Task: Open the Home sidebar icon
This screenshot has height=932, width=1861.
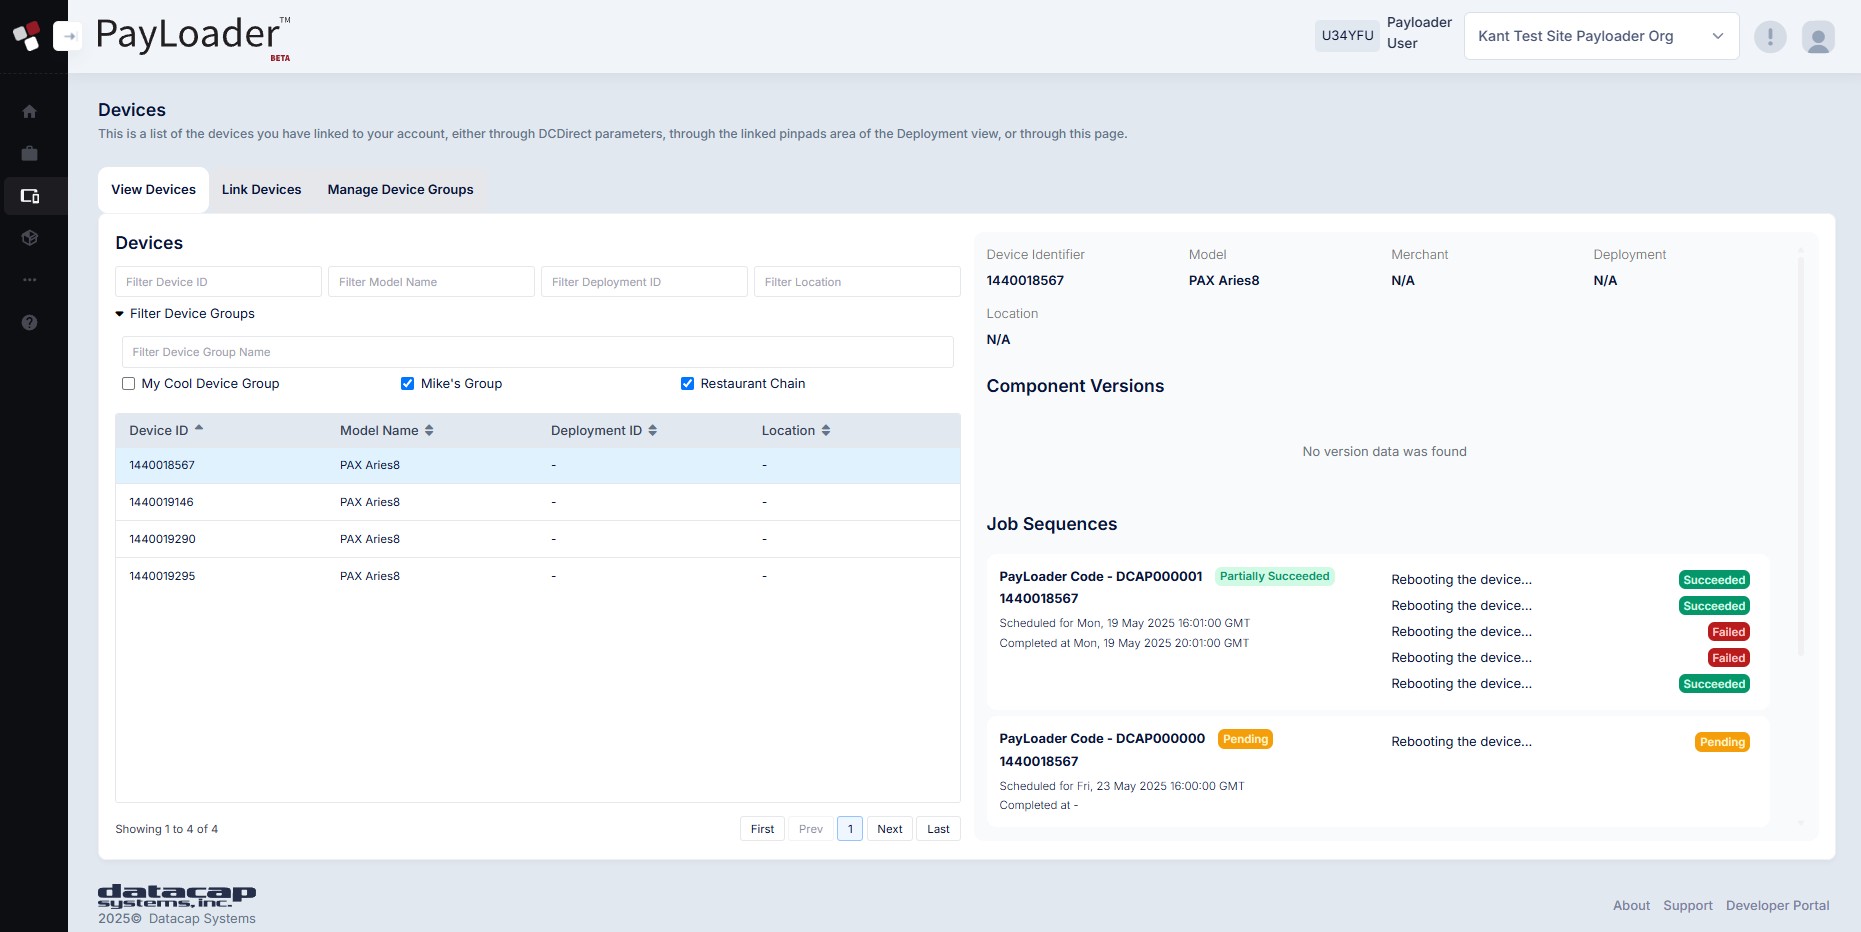Action: [30, 111]
